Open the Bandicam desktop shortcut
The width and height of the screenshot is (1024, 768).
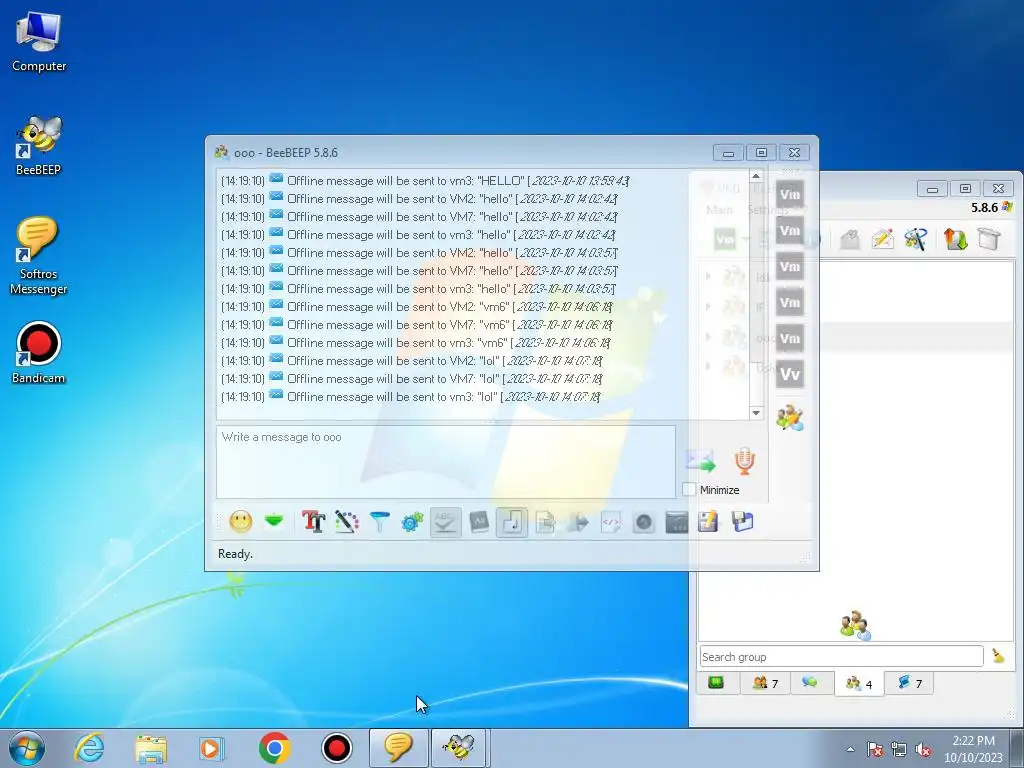coord(39,353)
